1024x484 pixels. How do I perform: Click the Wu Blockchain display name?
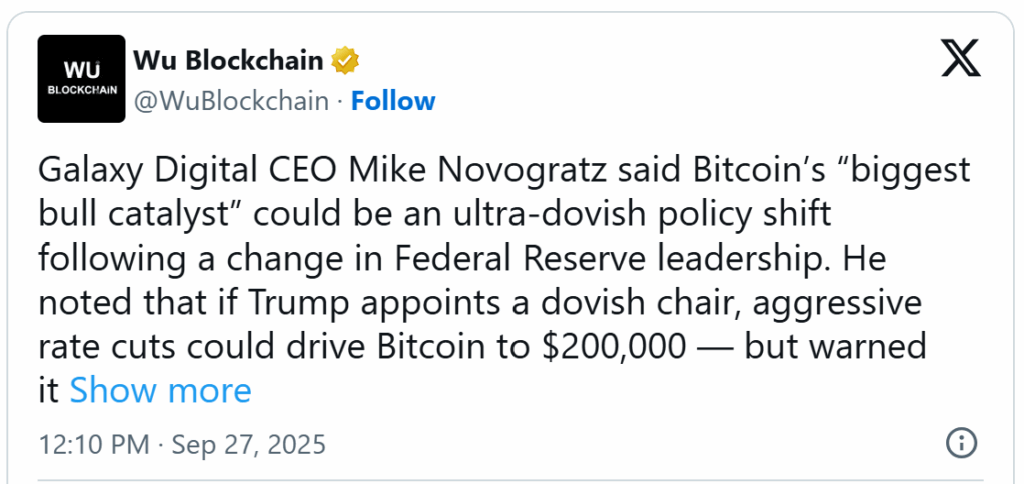(x=228, y=61)
